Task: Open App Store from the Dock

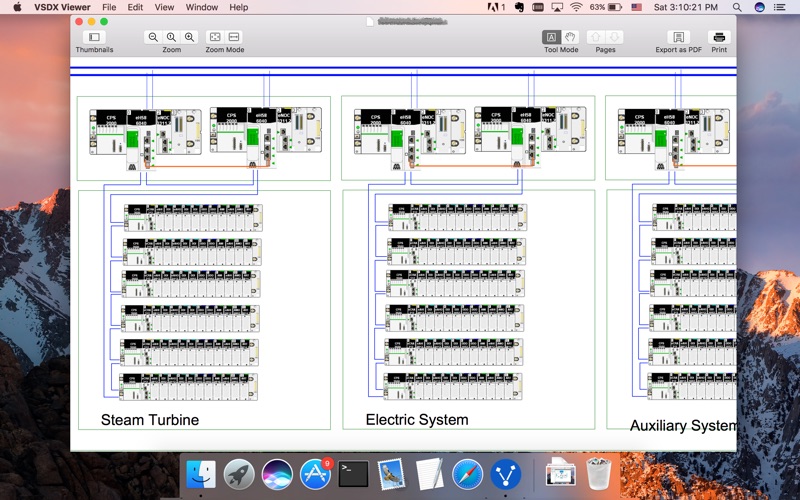Action: (x=315, y=474)
